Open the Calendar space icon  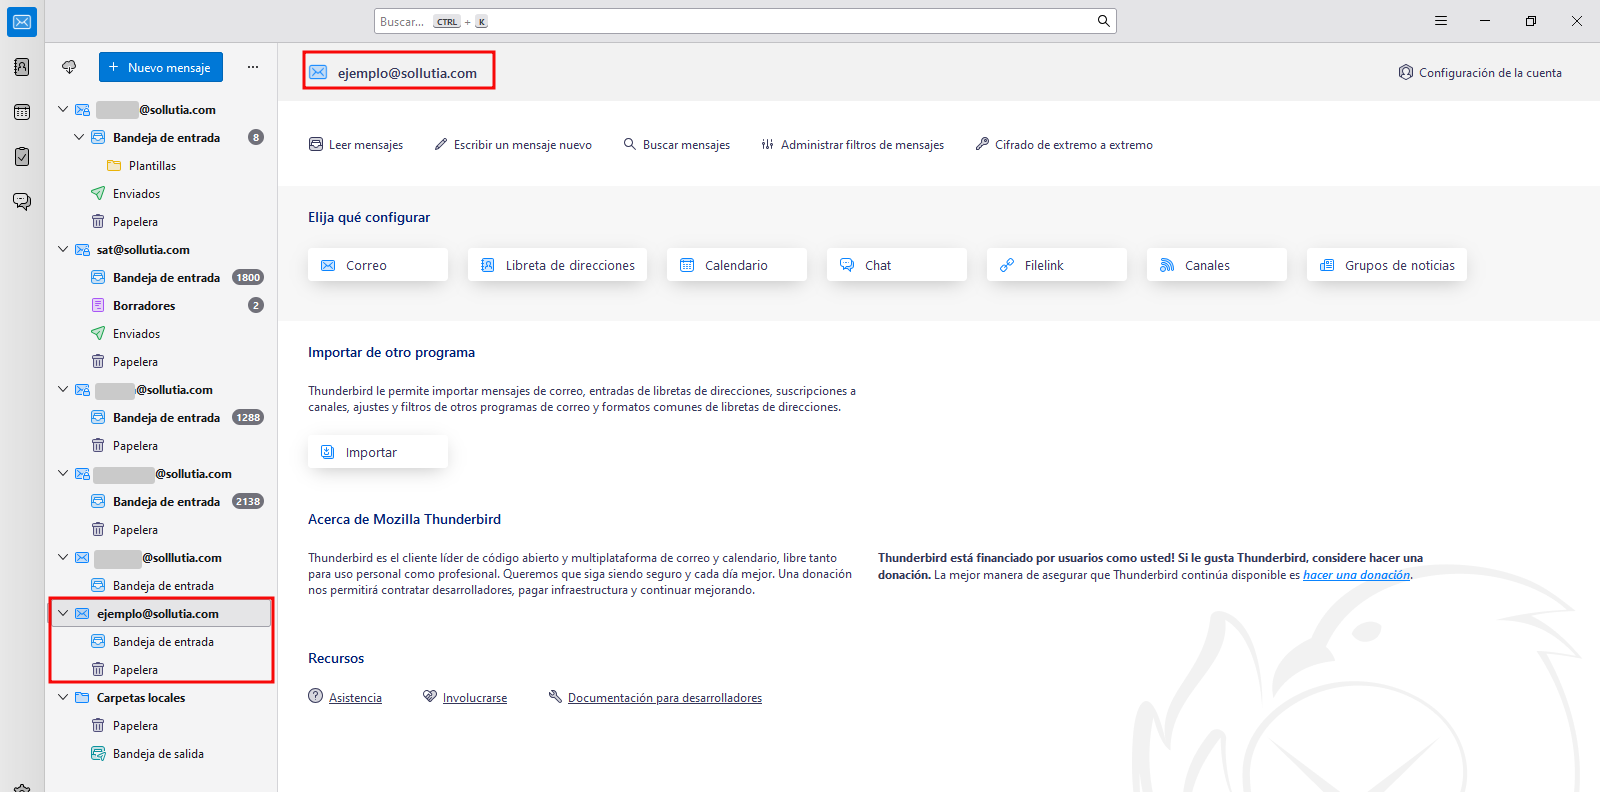[22, 112]
